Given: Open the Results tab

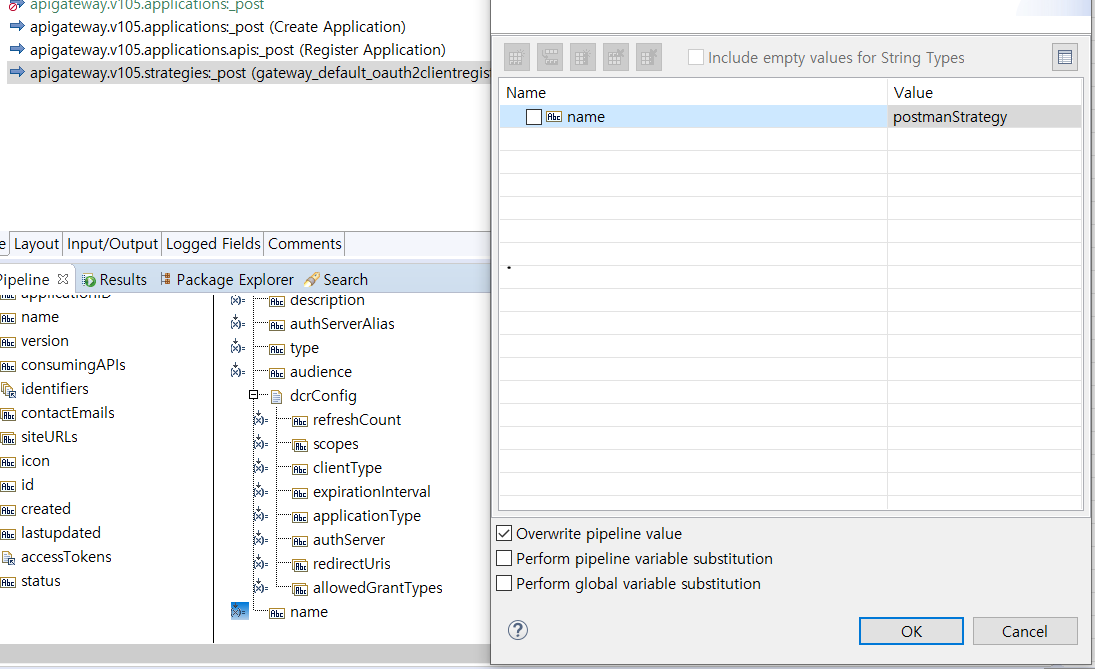Looking at the screenshot, I should coord(115,280).
